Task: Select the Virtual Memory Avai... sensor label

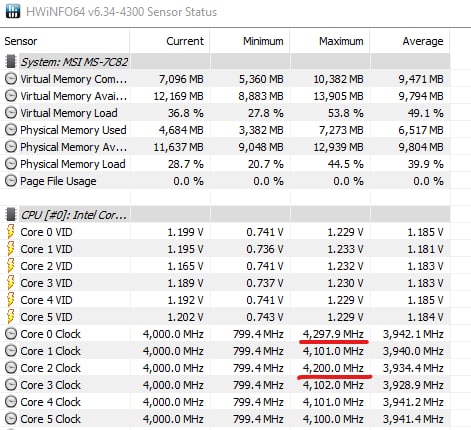Action: [73, 96]
